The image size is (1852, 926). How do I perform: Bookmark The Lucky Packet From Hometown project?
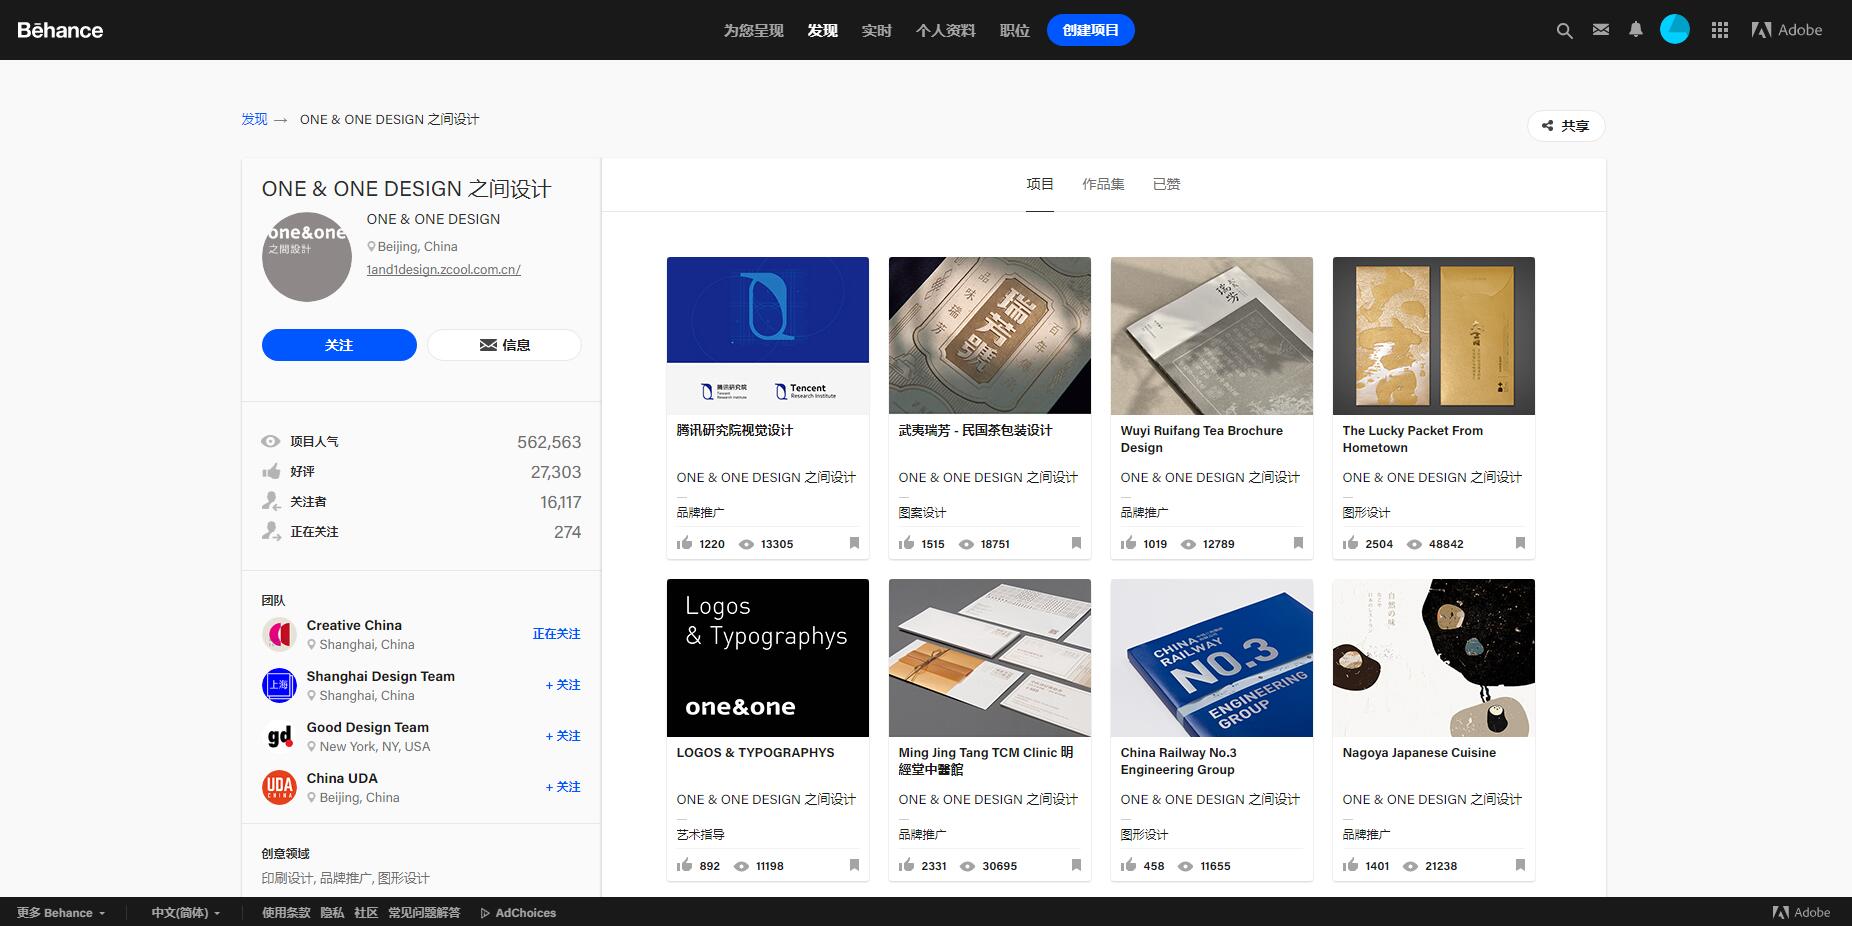1520,543
